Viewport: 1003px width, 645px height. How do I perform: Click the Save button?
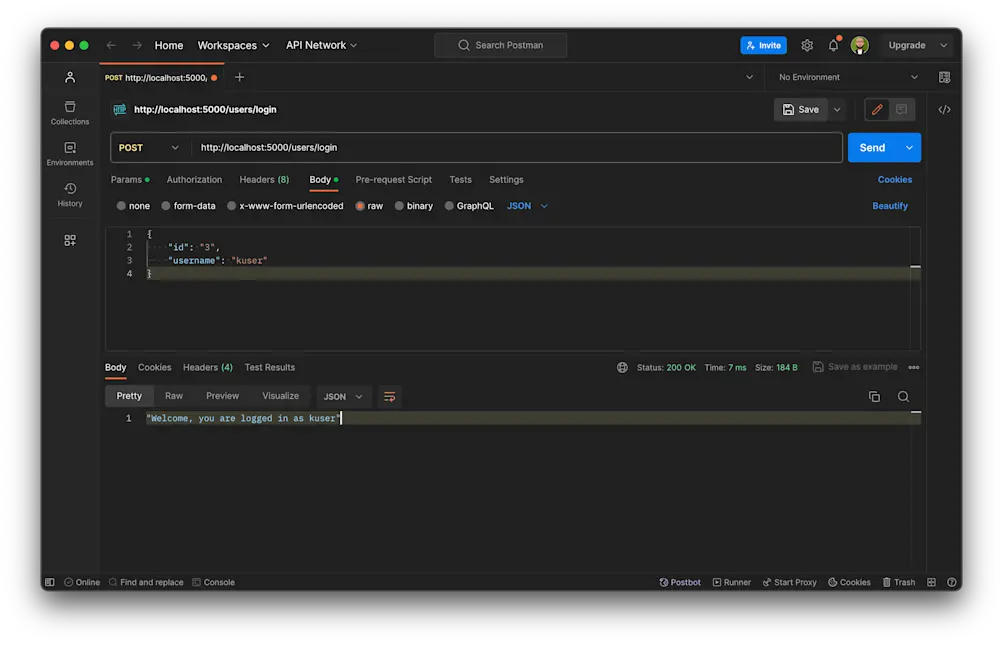coord(801,109)
